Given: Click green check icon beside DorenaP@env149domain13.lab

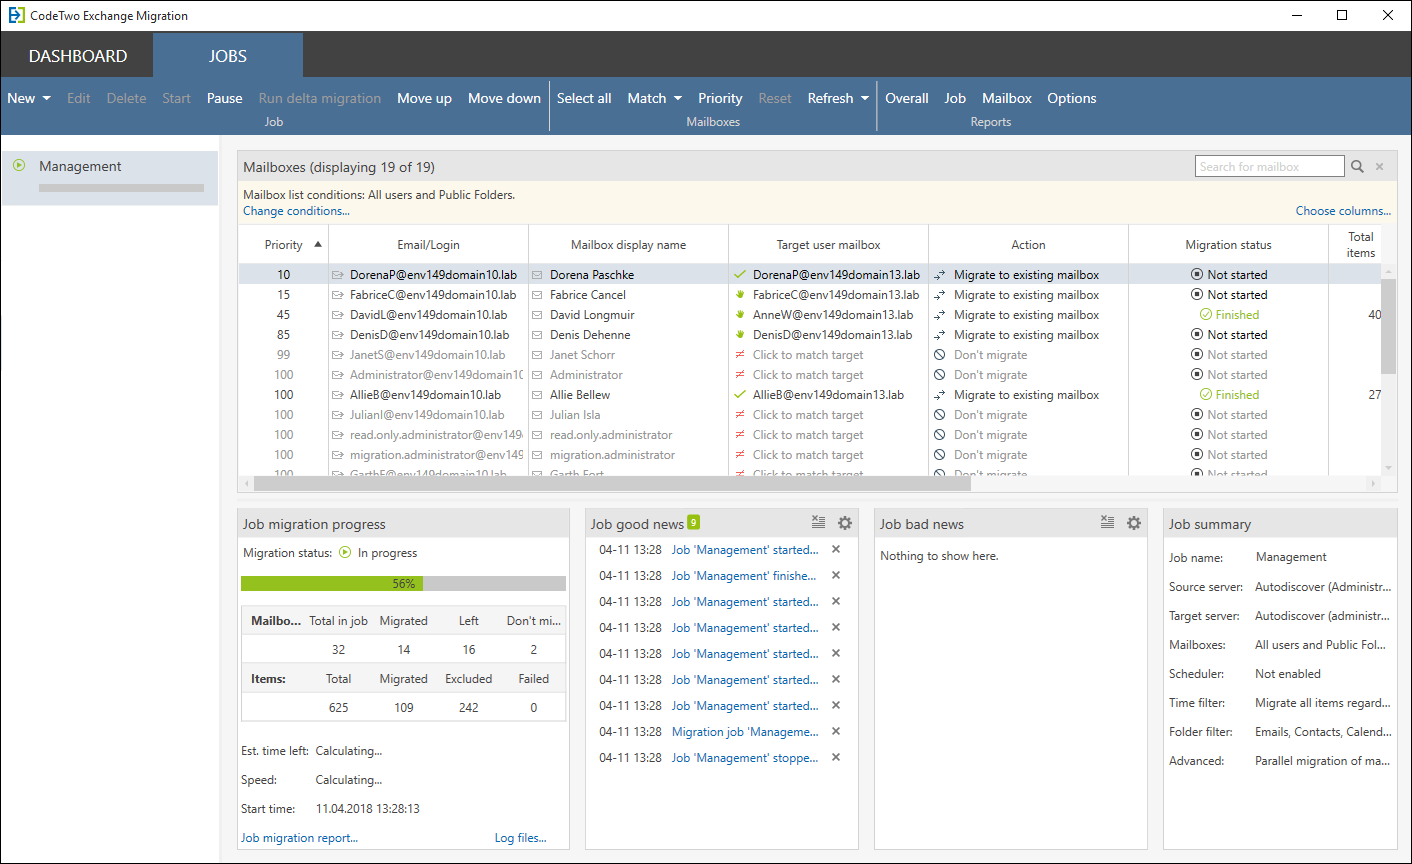Looking at the screenshot, I should tap(740, 274).
